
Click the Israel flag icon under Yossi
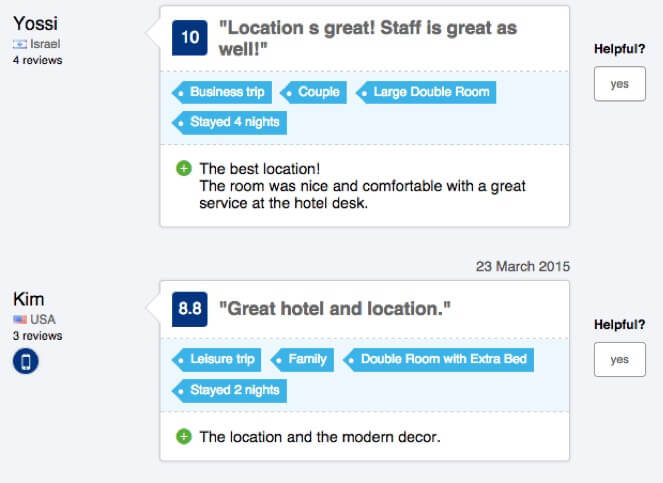20,44
